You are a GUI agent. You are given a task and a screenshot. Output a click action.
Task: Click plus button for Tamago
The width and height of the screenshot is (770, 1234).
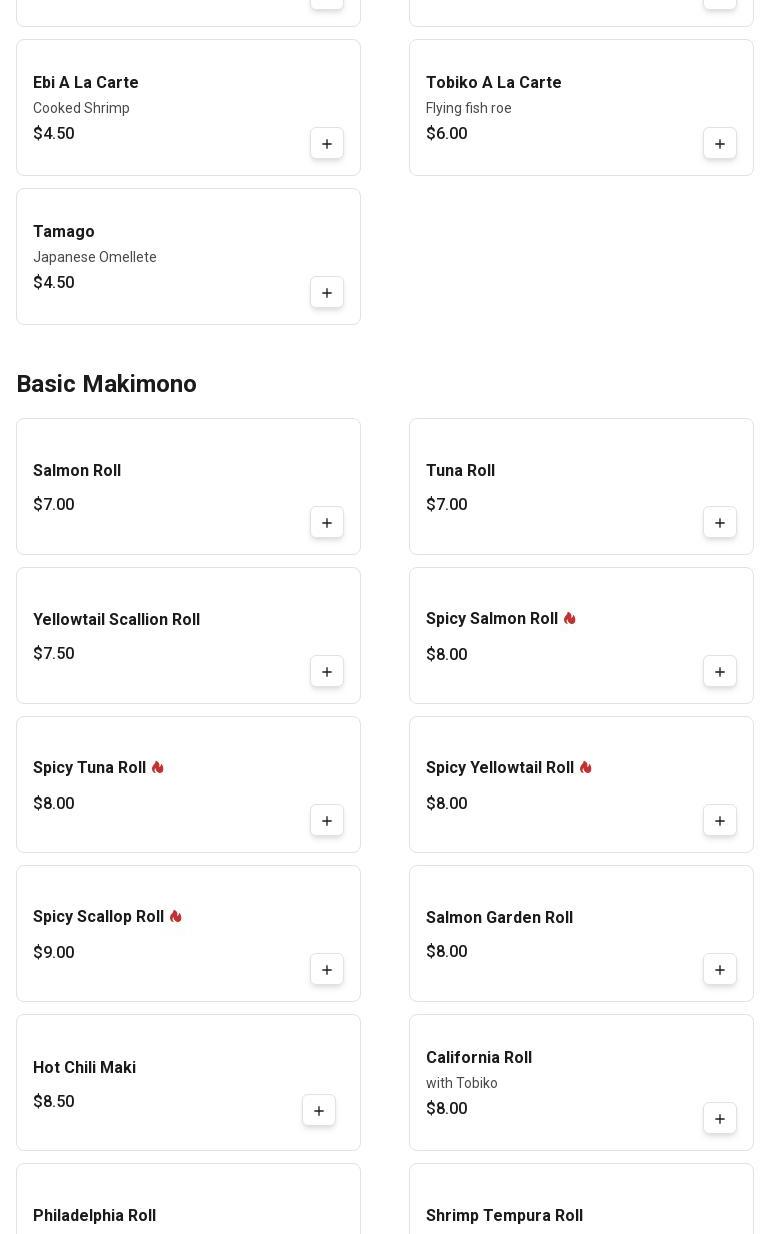(327, 293)
